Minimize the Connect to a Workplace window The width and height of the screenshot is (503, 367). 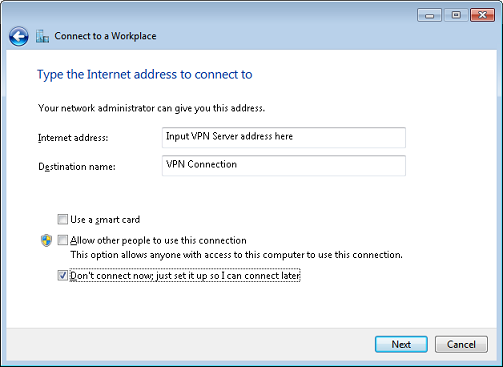tap(429, 15)
